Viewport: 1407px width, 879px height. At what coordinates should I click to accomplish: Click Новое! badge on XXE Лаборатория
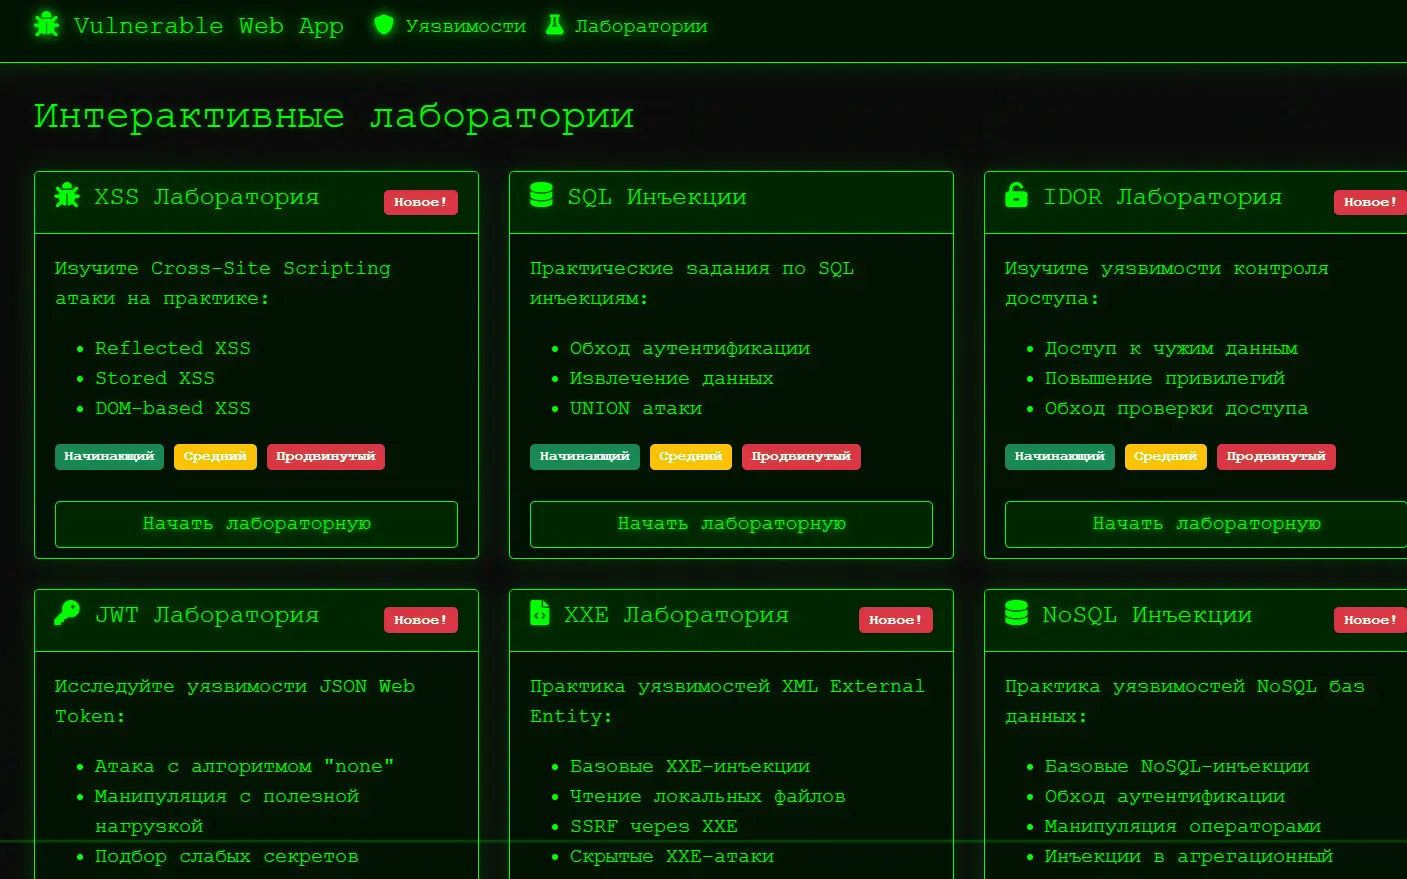click(896, 620)
